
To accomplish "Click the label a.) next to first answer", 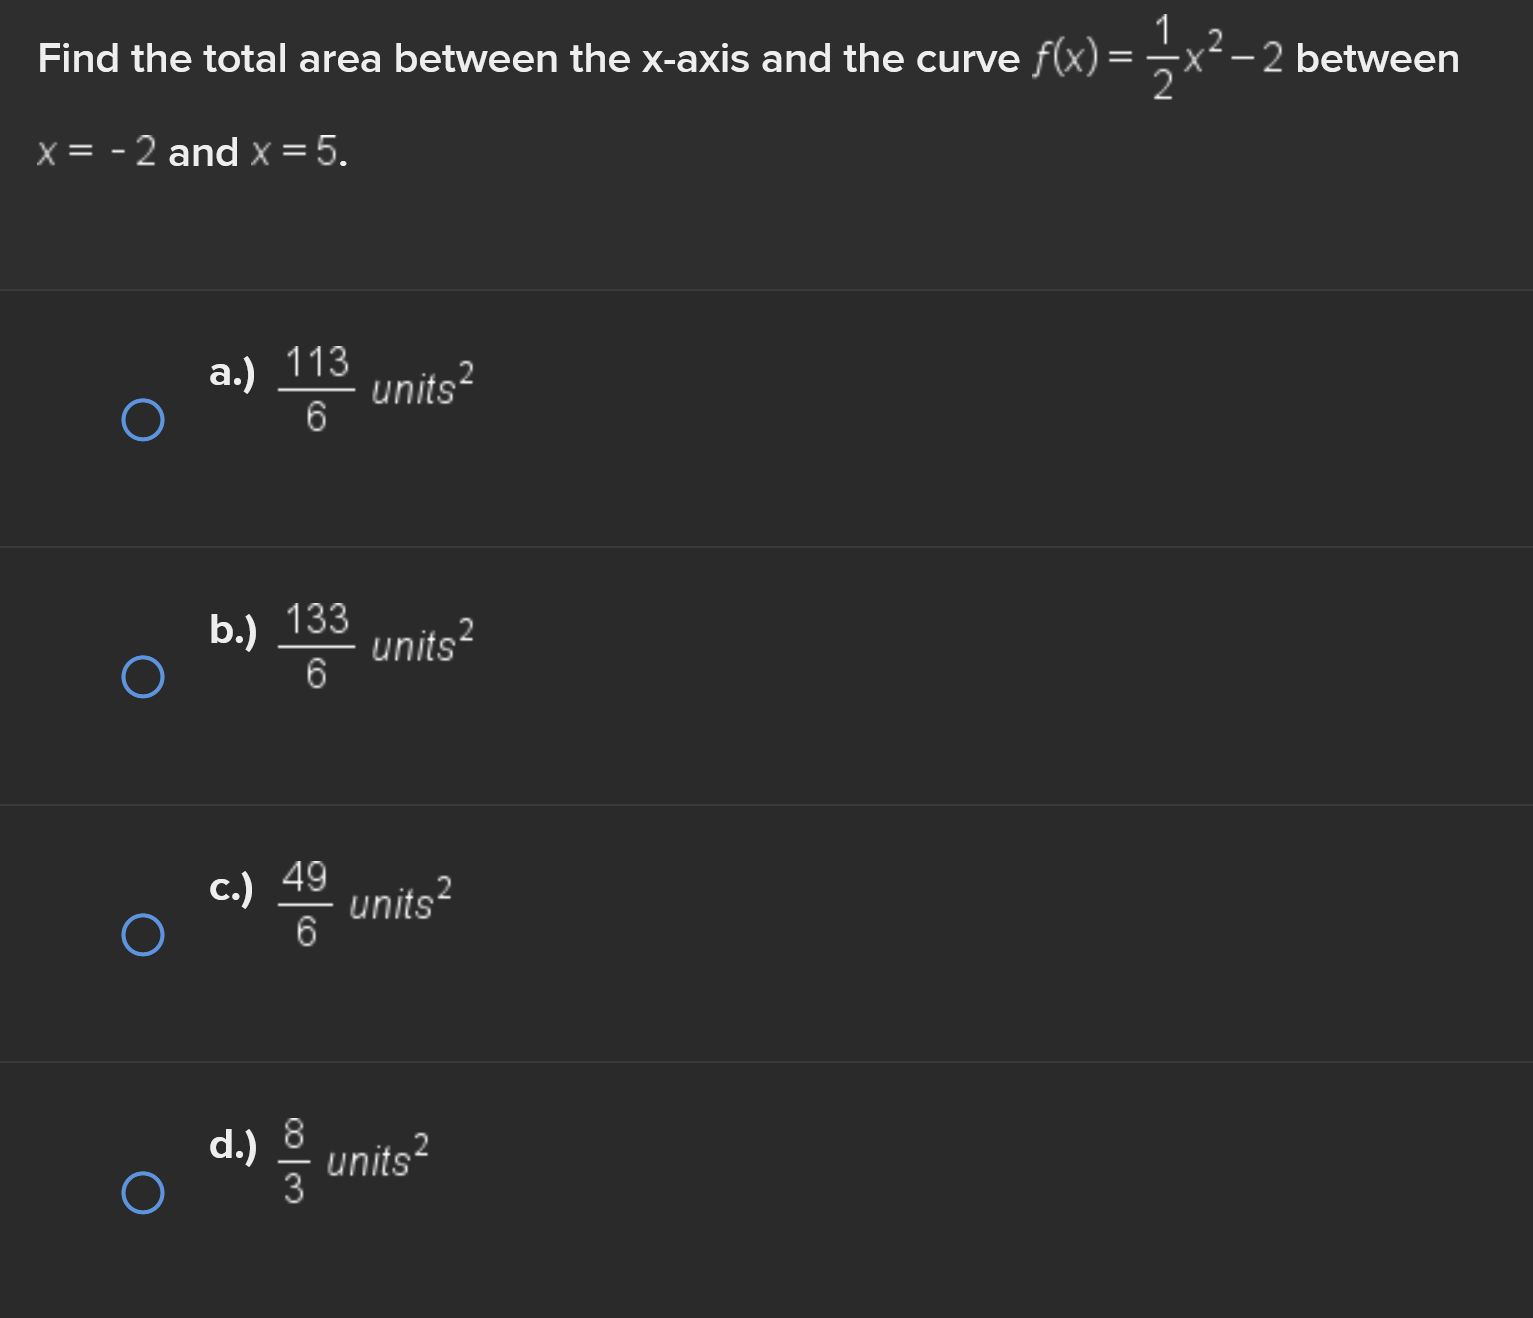I will pyautogui.click(x=233, y=375).
